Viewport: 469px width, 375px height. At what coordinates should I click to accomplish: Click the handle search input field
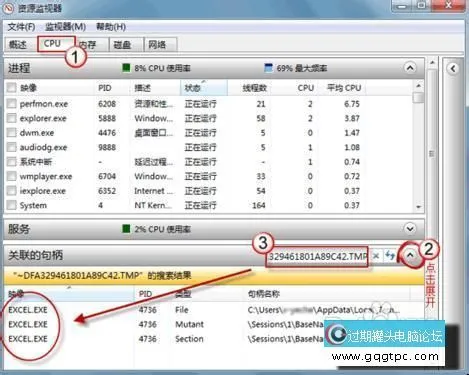tap(317, 256)
